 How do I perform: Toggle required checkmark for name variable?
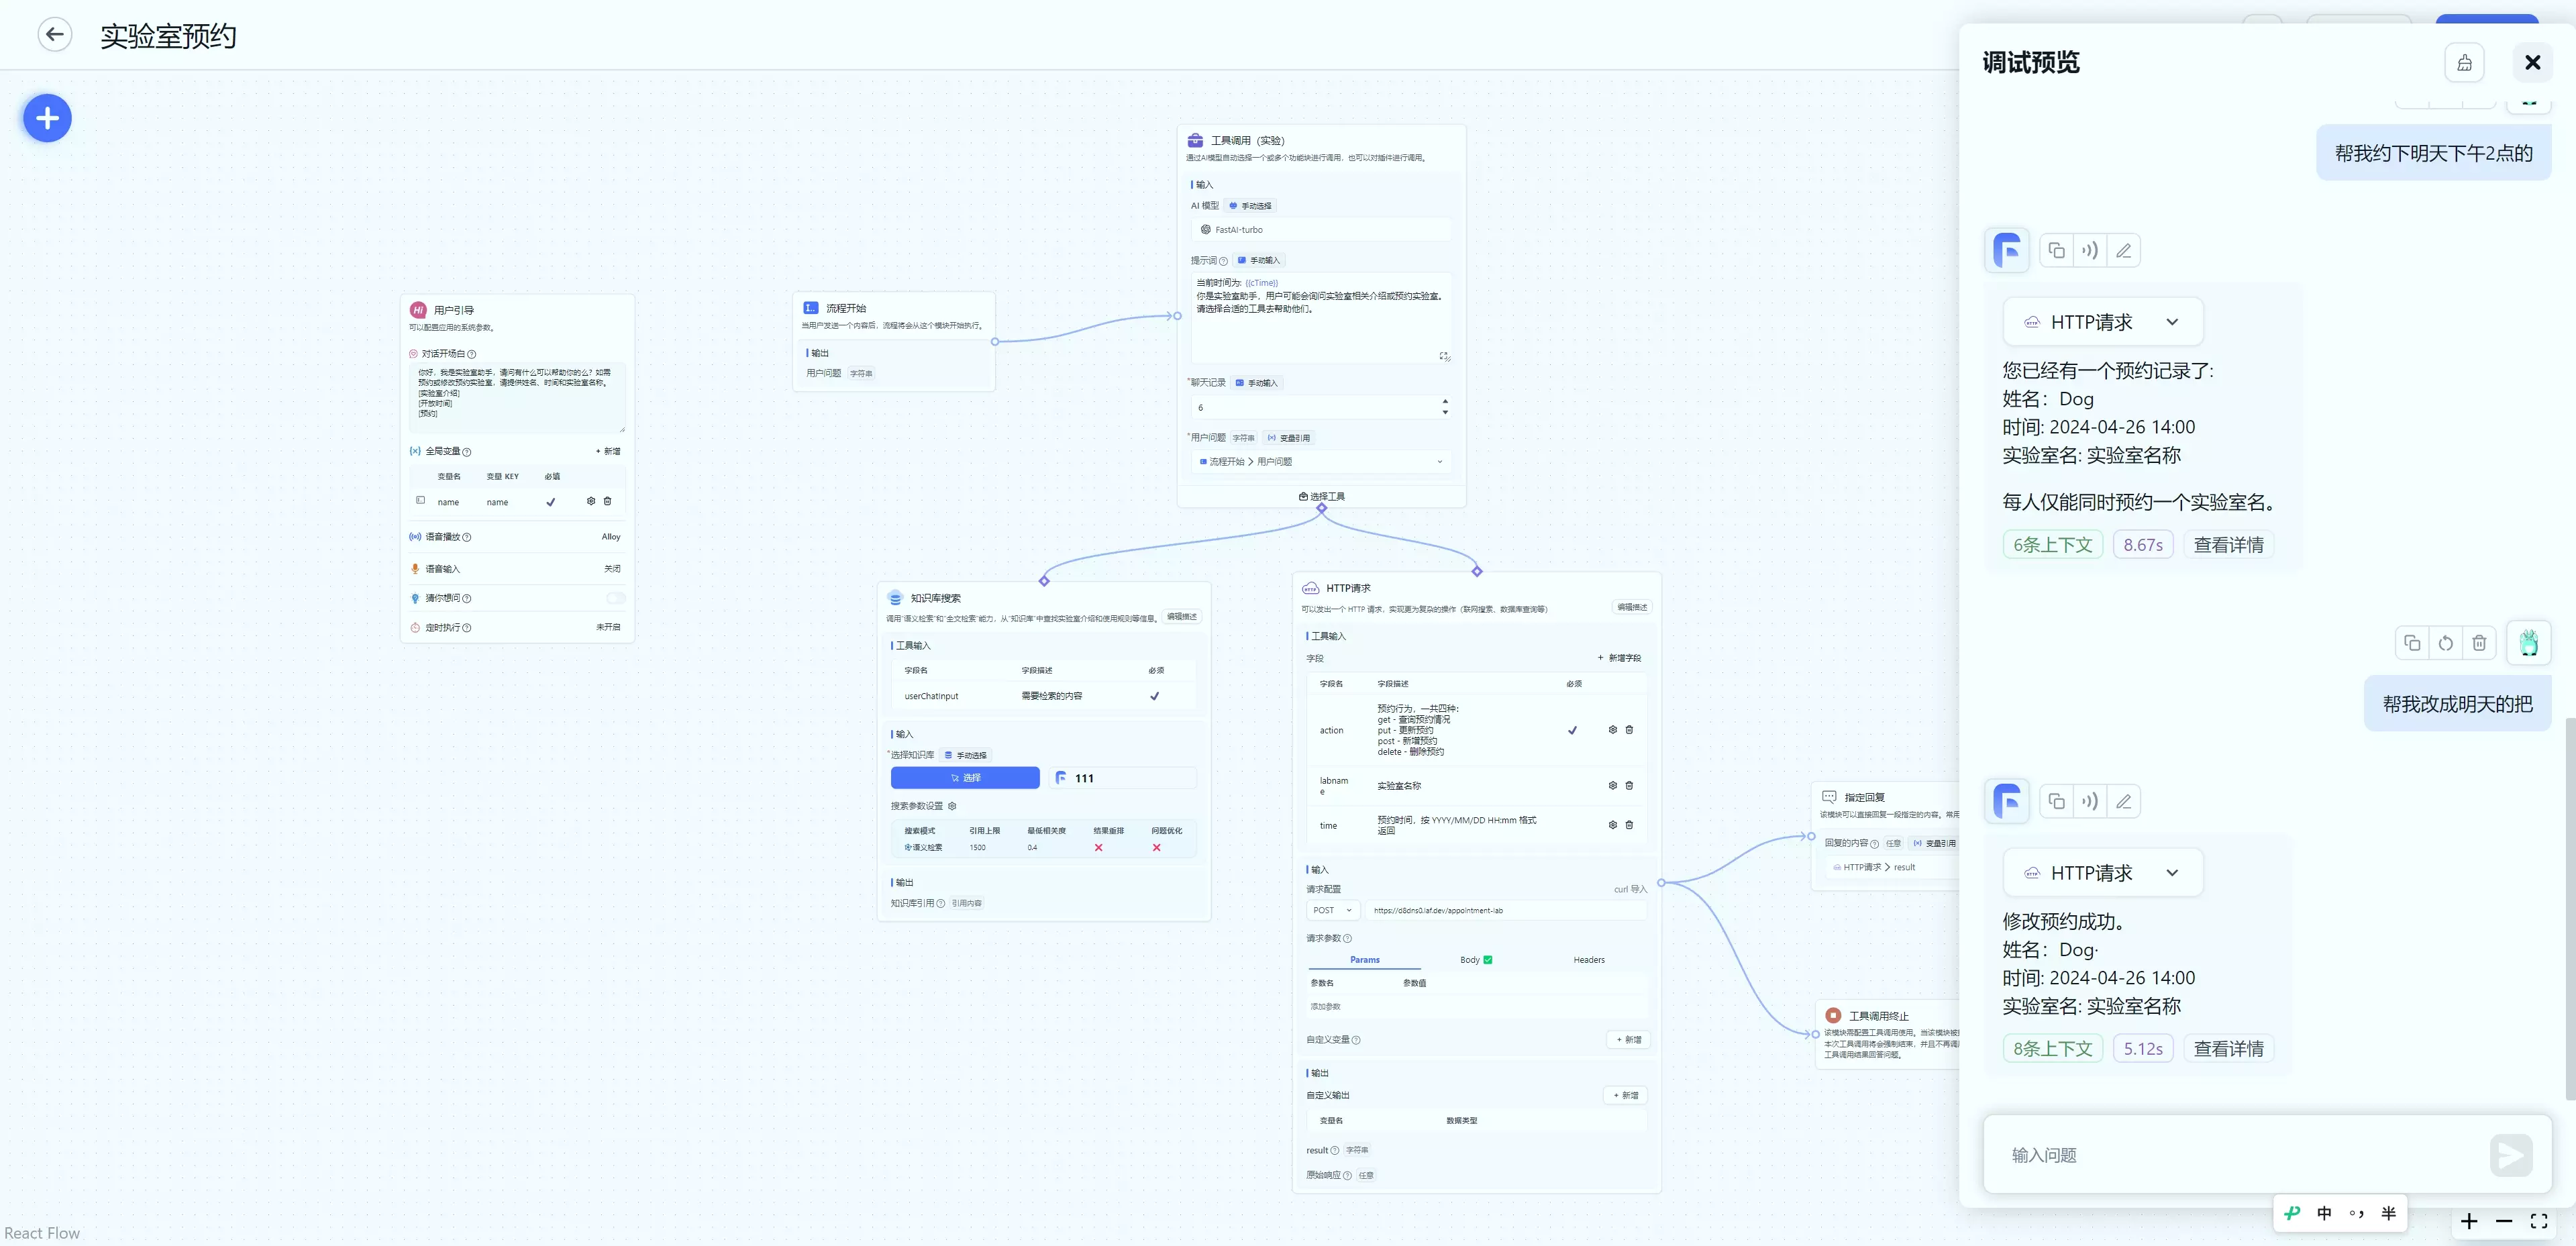click(550, 502)
